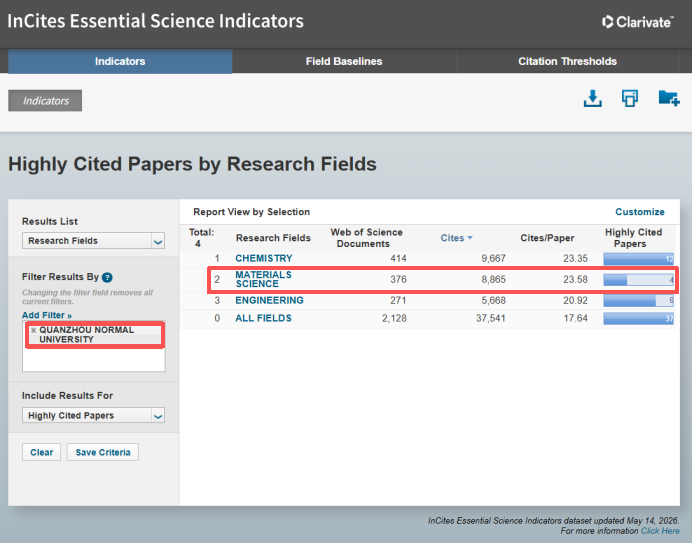Screen dimensions: 693x543
Task: Click the download report icon
Action: coord(592,98)
